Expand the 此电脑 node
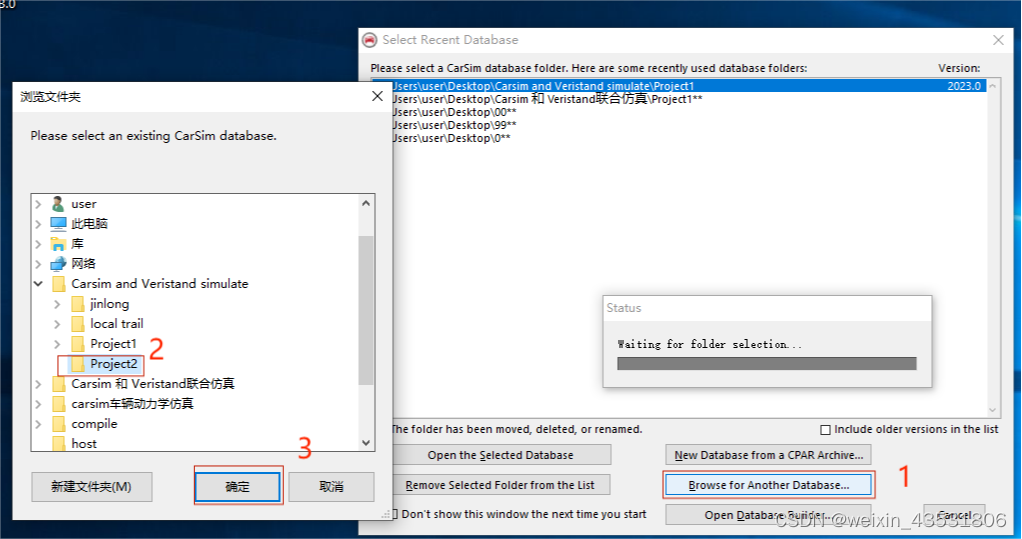This screenshot has width=1022, height=539. (38, 224)
